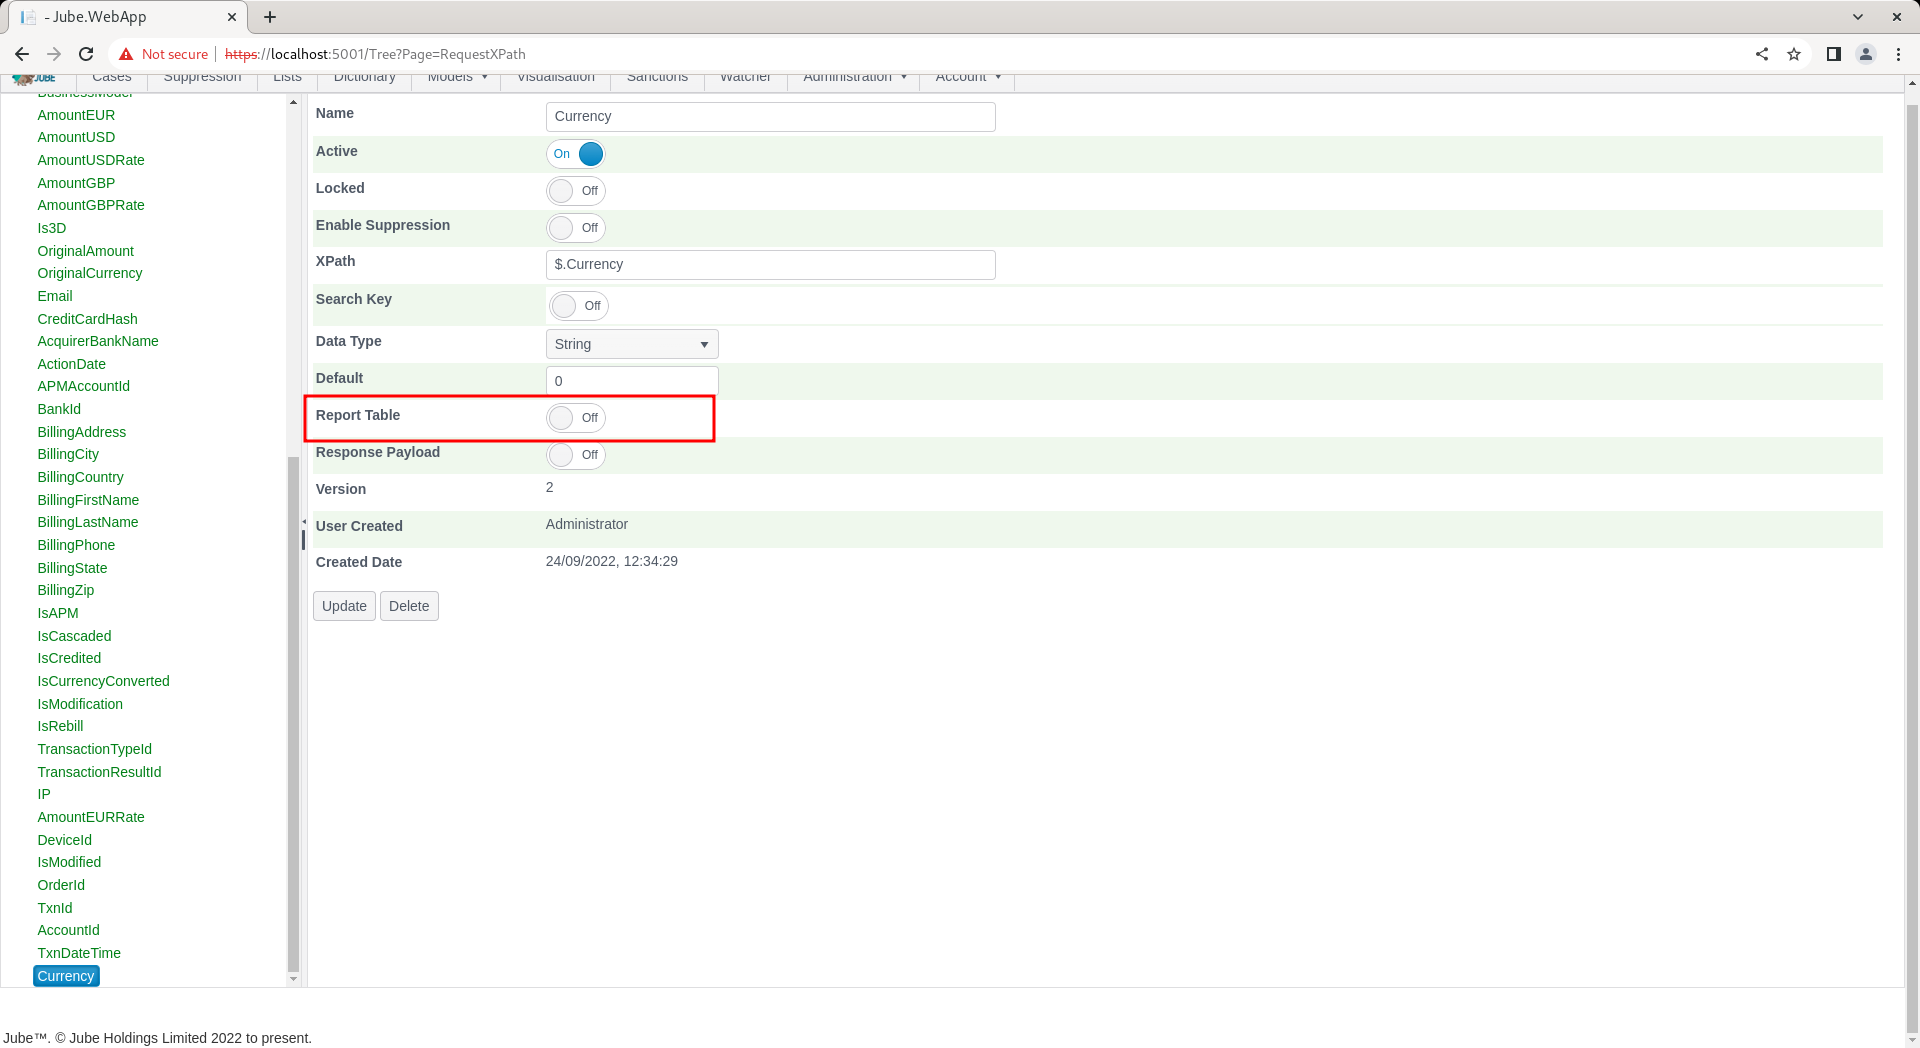Toggle the Locked switch on

tap(576, 191)
